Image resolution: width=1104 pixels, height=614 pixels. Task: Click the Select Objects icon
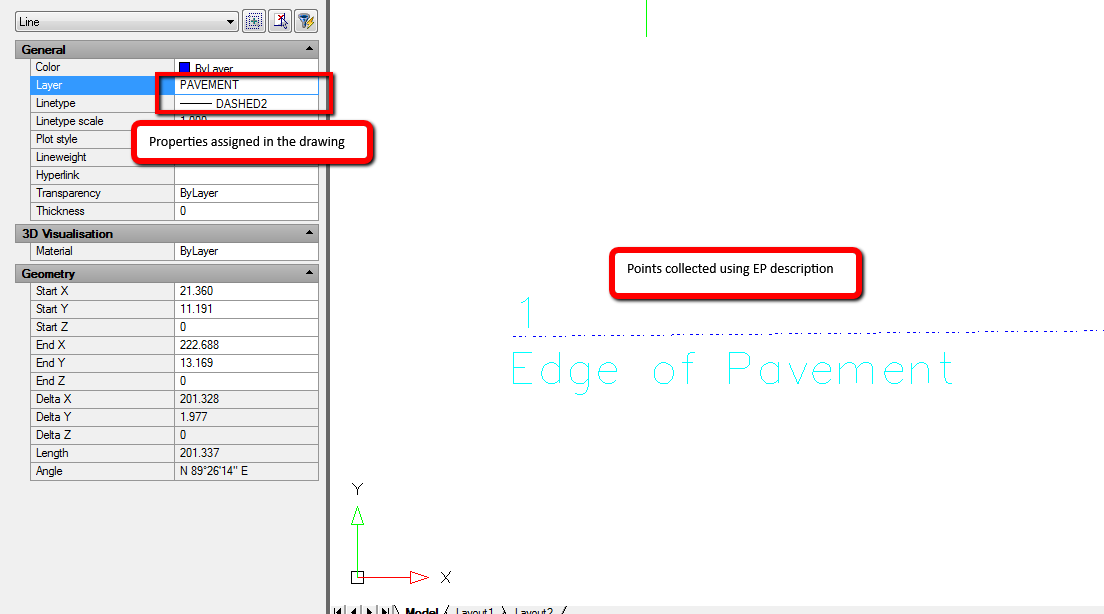tap(280, 21)
